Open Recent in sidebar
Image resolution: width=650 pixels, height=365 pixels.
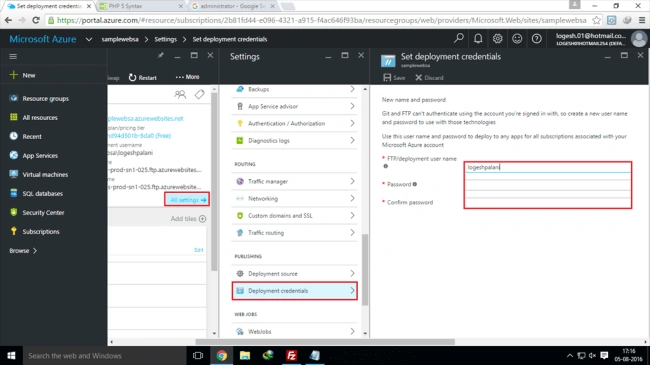pos(32,136)
